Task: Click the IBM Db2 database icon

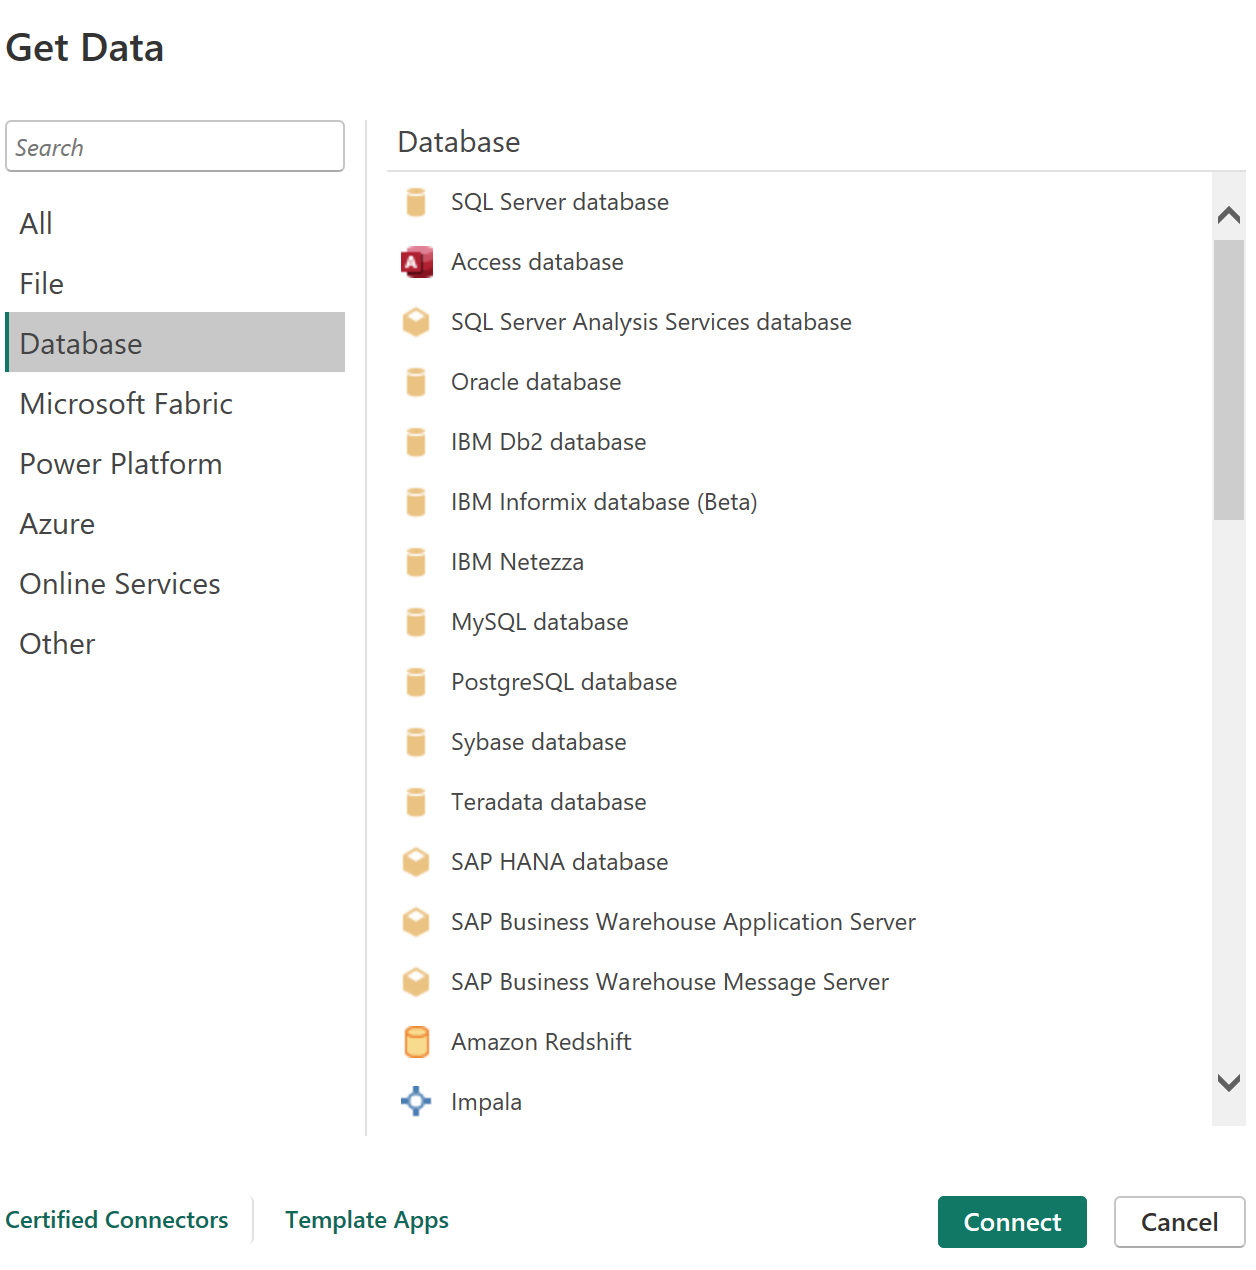Action: point(416,442)
